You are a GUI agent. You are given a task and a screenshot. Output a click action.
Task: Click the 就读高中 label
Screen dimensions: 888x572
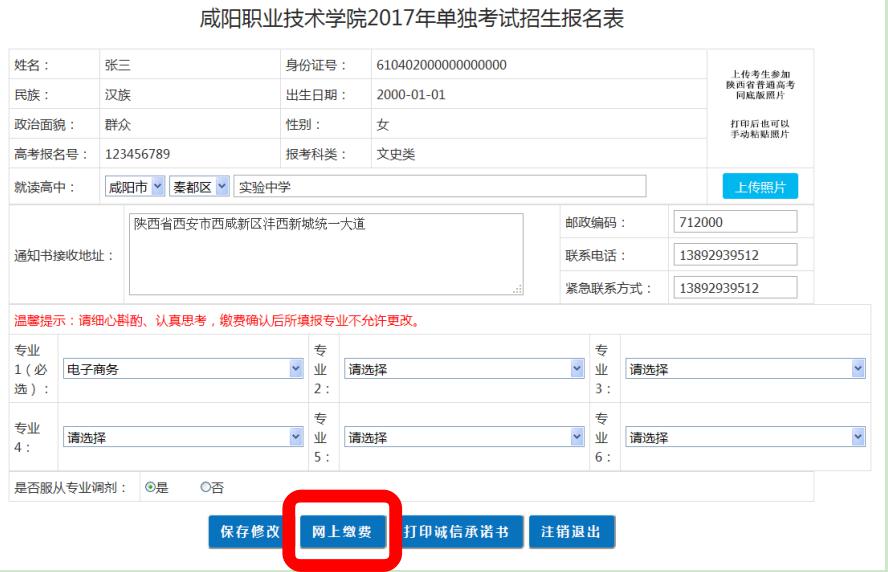click(44, 186)
